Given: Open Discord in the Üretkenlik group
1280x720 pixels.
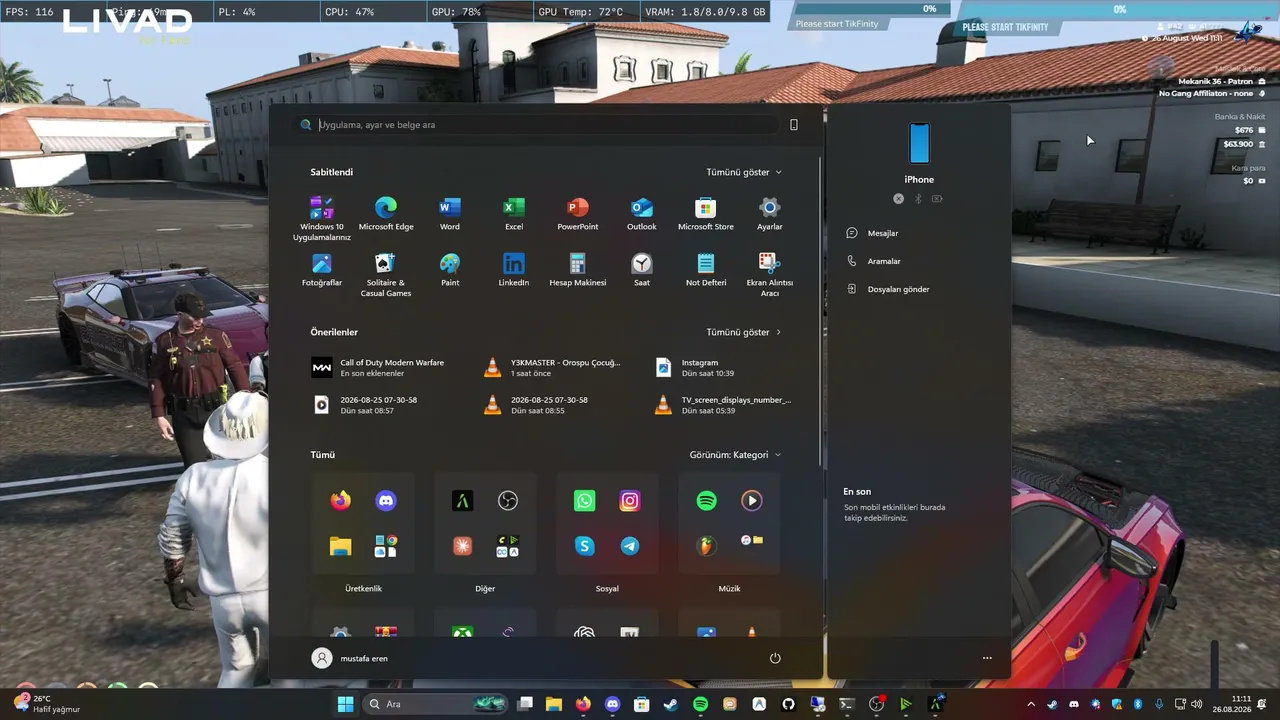Looking at the screenshot, I should (x=386, y=501).
